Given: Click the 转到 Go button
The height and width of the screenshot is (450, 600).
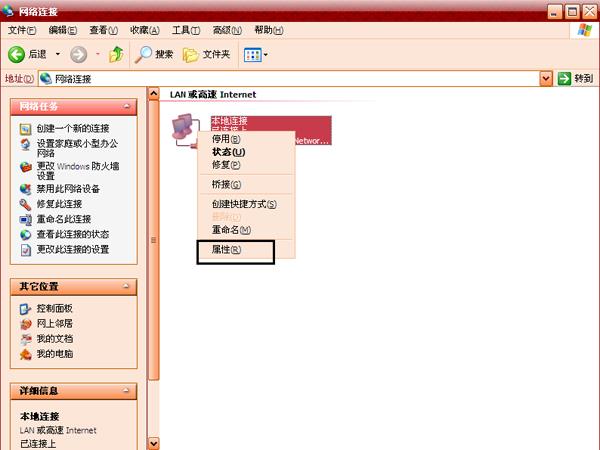Looking at the screenshot, I should 576,78.
